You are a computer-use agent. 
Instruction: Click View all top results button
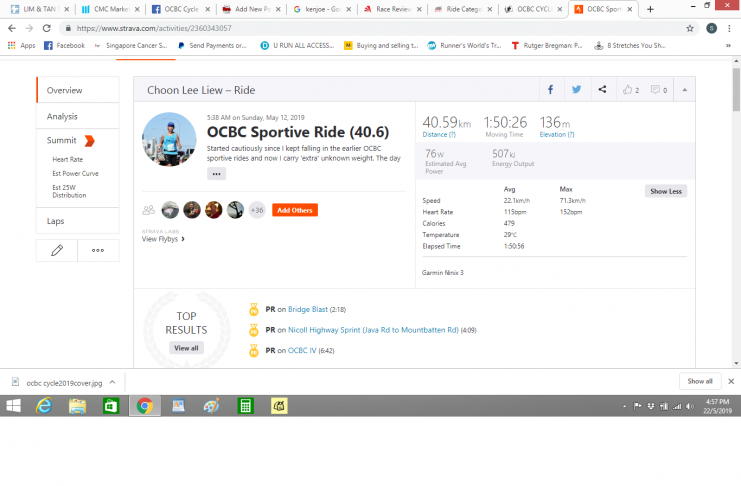click(186, 348)
